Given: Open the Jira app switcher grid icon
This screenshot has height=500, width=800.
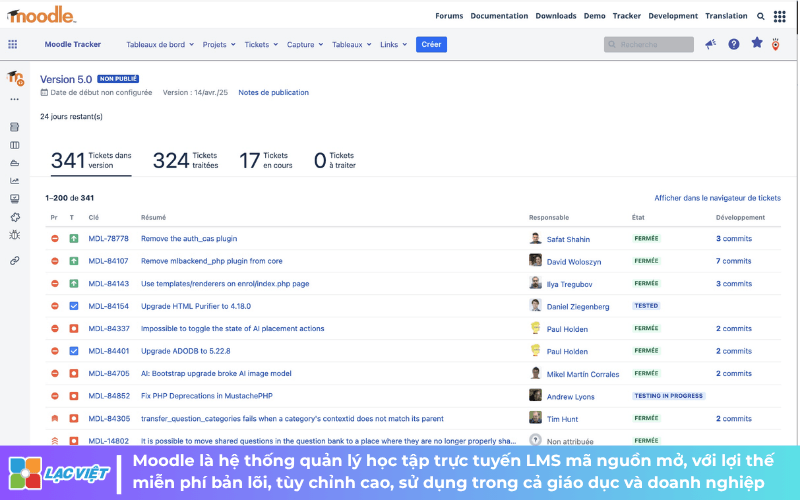Looking at the screenshot, I should [x=13, y=44].
